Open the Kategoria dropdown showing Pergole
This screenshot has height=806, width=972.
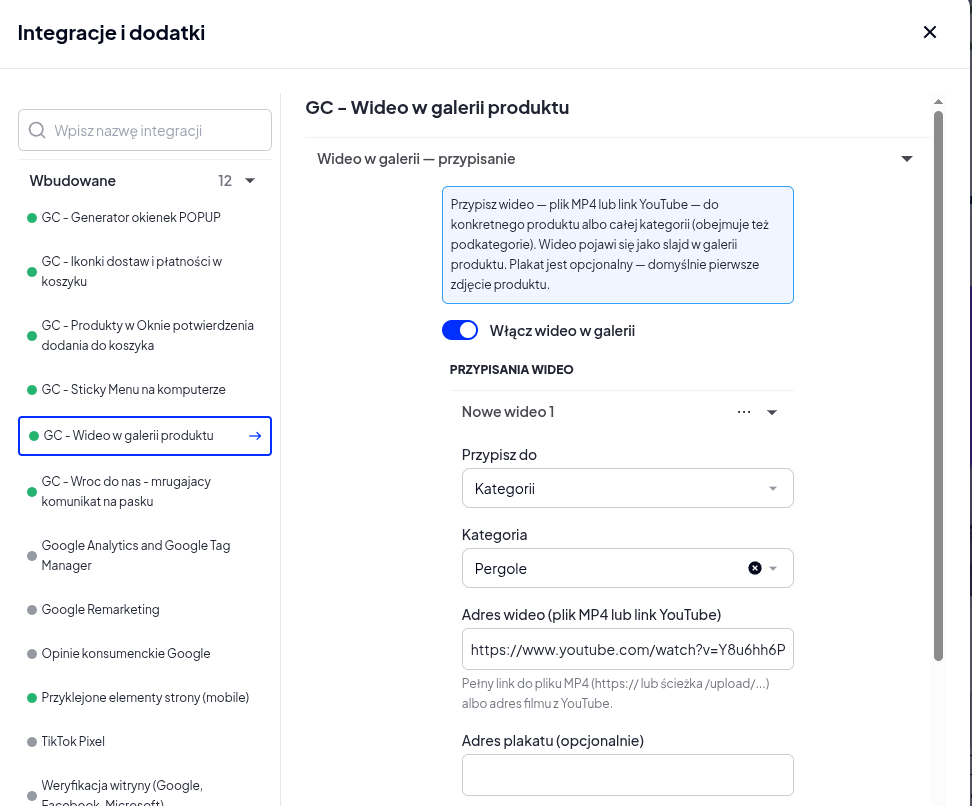click(x=627, y=568)
